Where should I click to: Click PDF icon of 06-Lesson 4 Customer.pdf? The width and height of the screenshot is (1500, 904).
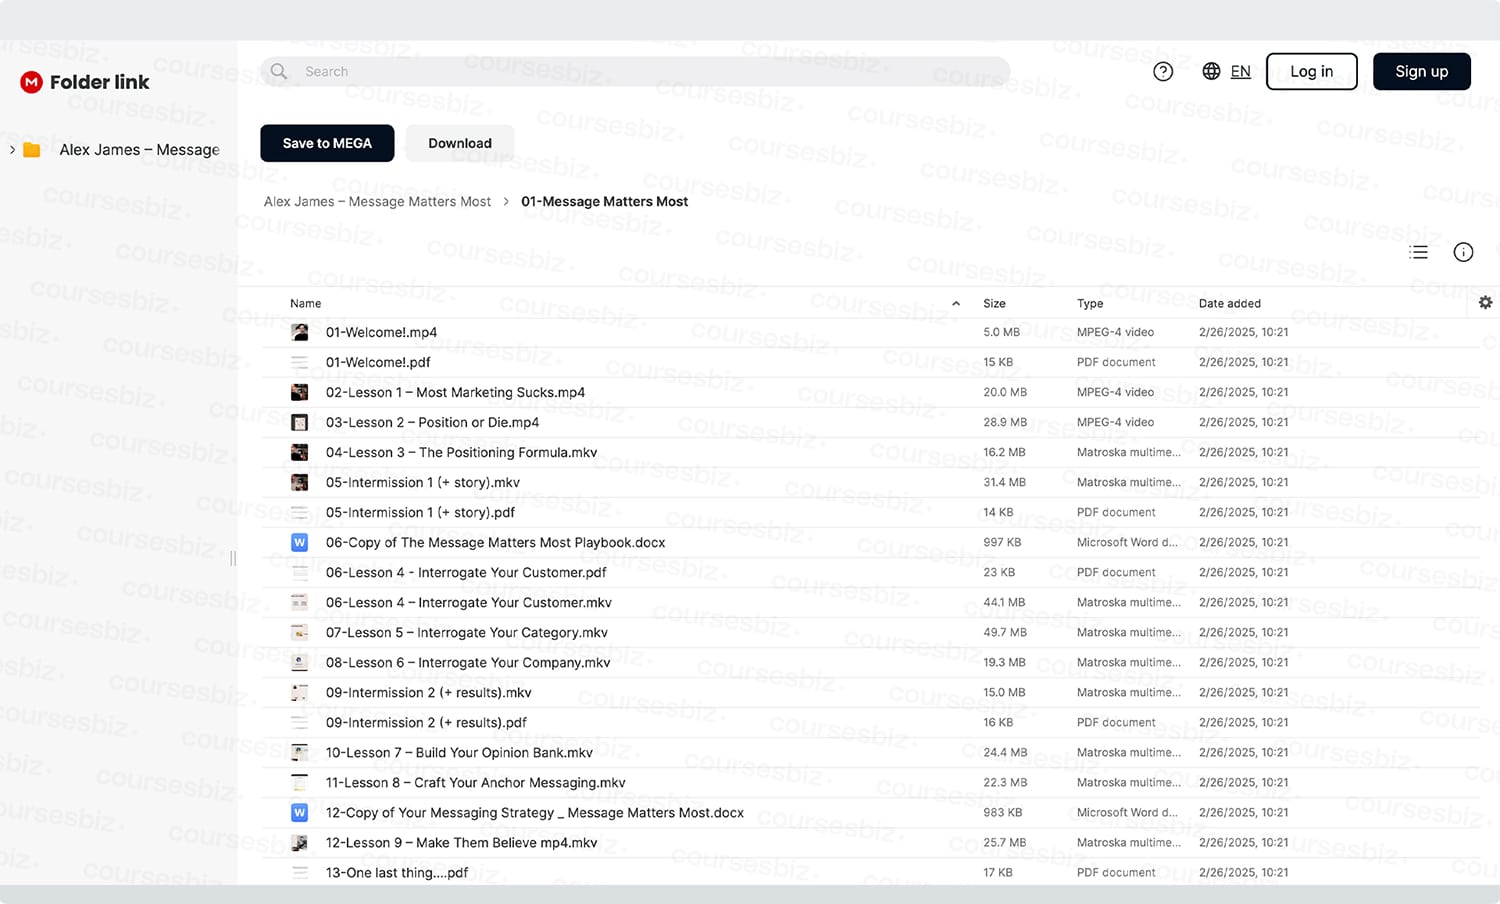299,572
